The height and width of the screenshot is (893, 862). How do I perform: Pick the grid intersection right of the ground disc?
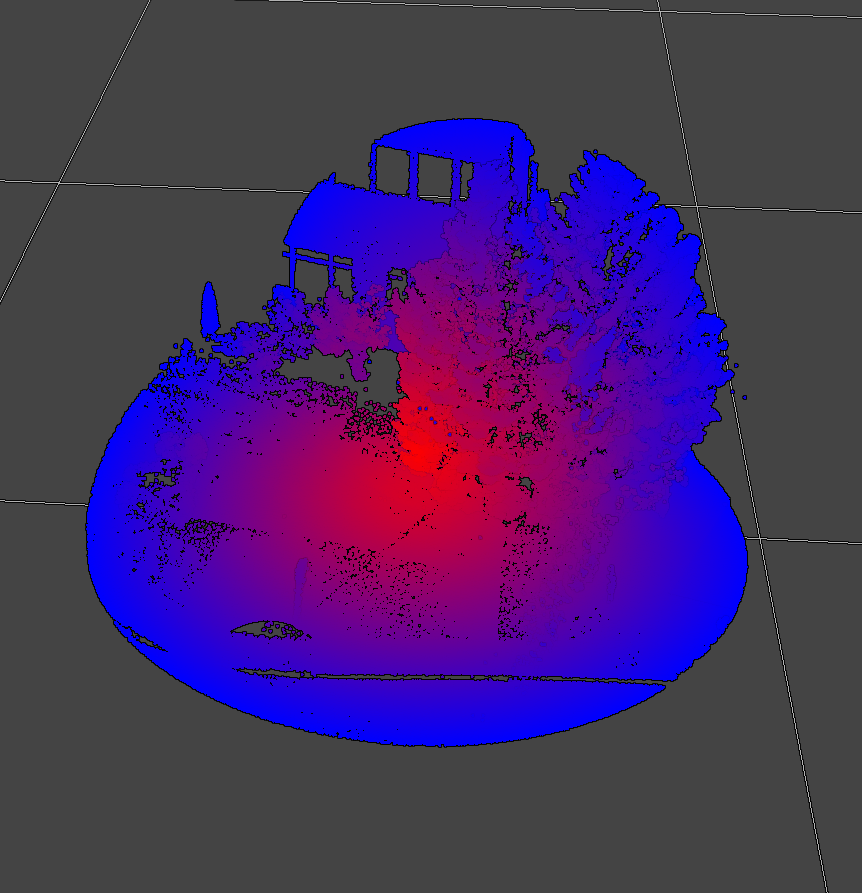(x=761, y=538)
